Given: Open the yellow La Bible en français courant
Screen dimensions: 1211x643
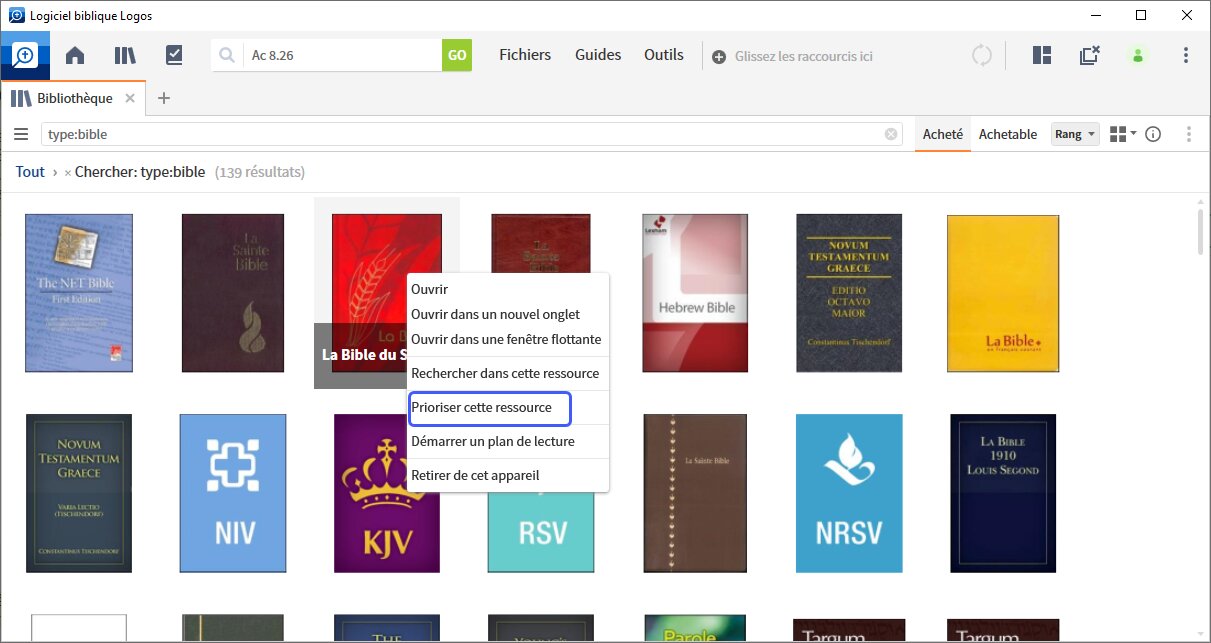Looking at the screenshot, I should pos(1003,292).
